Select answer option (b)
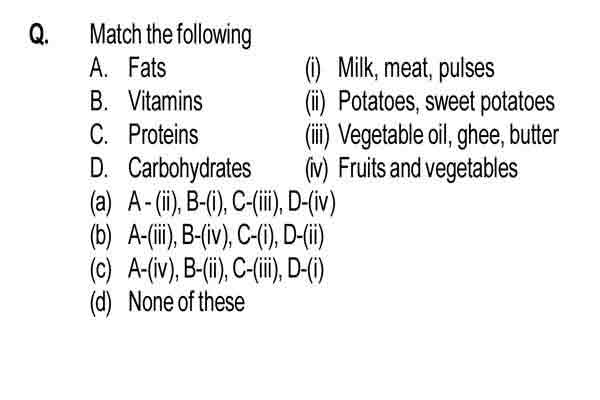This screenshot has height=400, width=600. pos(207,235)
